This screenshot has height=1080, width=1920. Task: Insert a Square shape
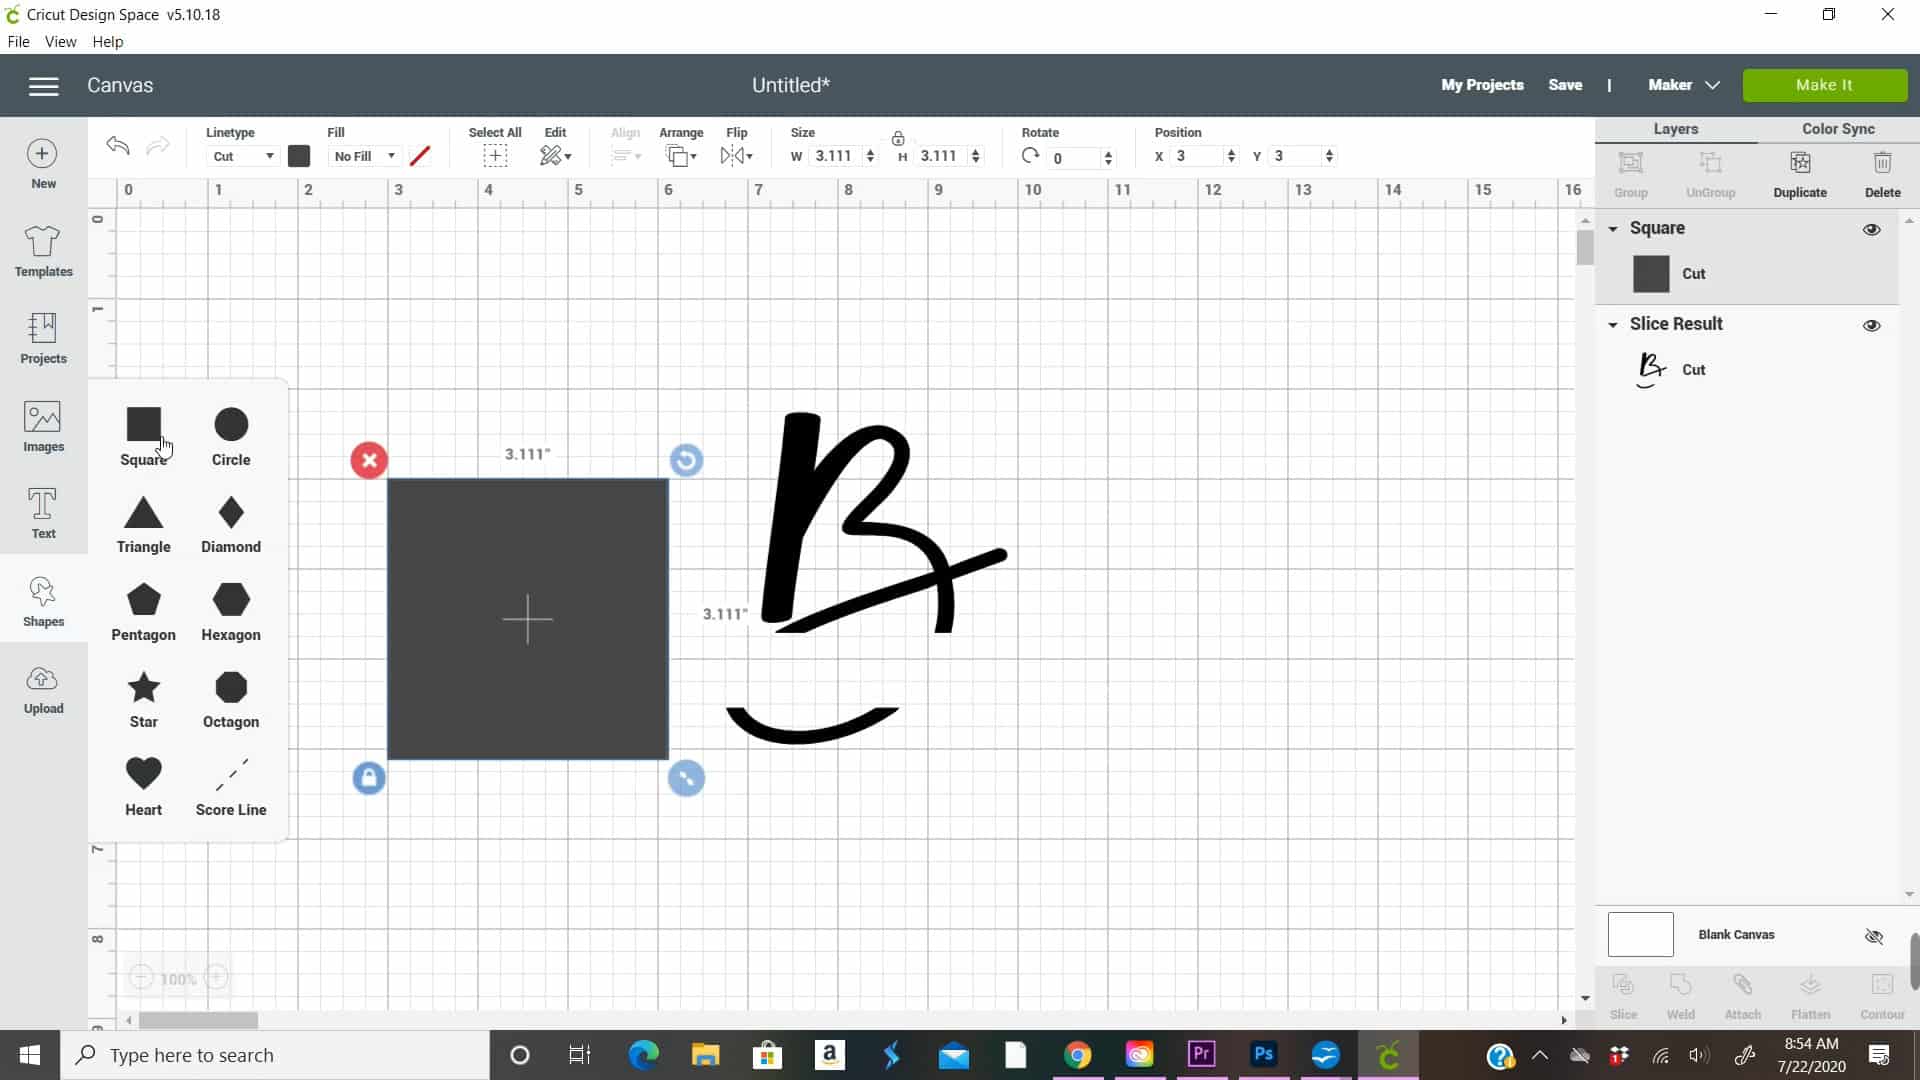143,437
